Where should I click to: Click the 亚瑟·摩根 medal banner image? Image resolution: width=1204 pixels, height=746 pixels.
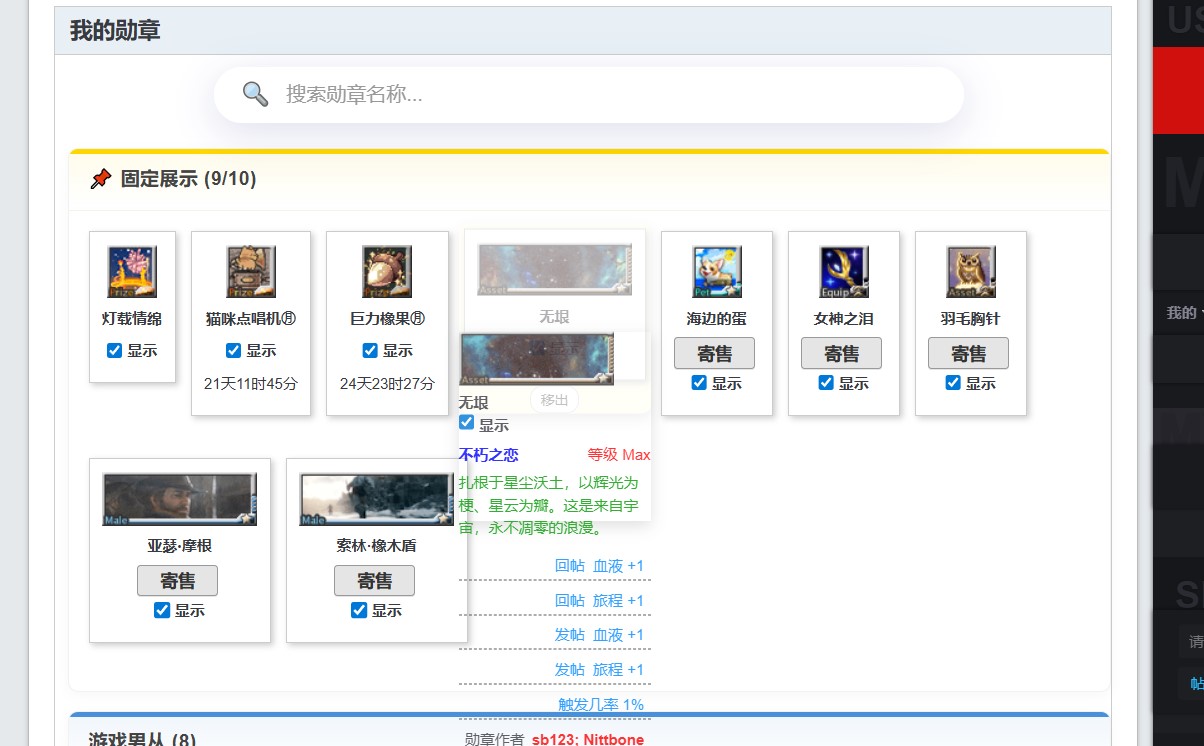point(180,499)
